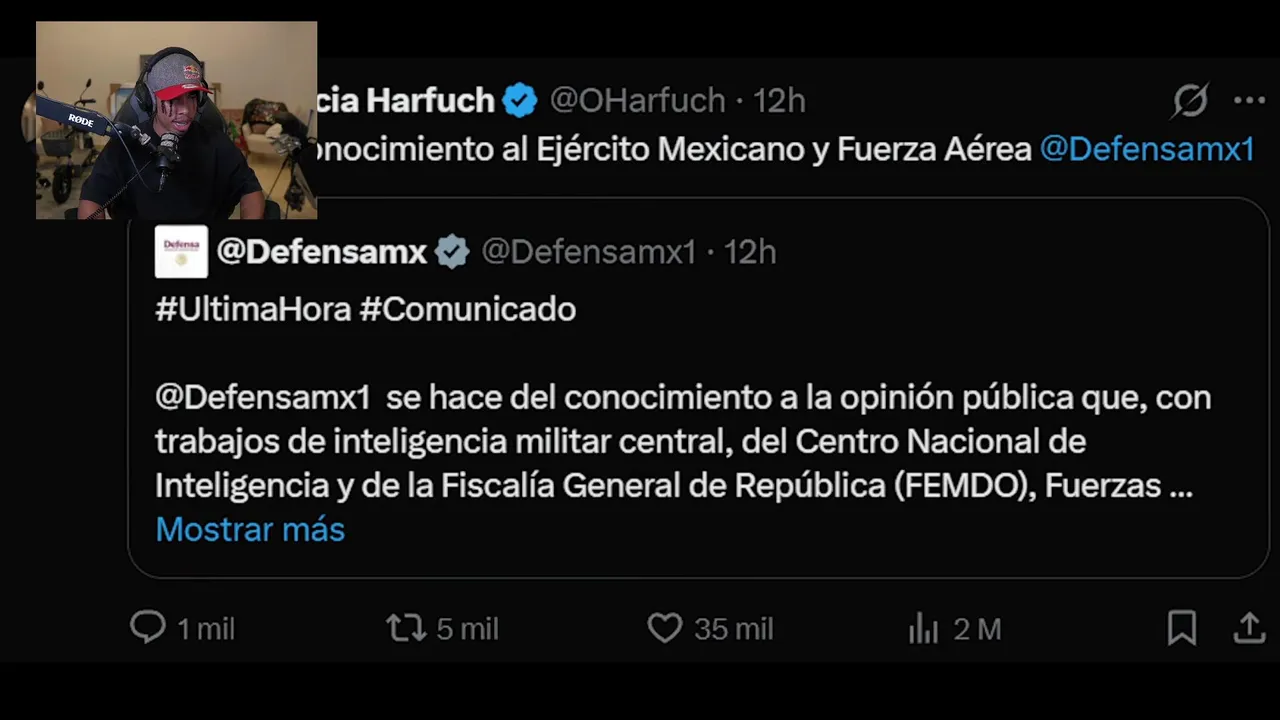Open the #UltimaHora hashtag
The width and height of the screenshot is (1280, 720).
253,309
